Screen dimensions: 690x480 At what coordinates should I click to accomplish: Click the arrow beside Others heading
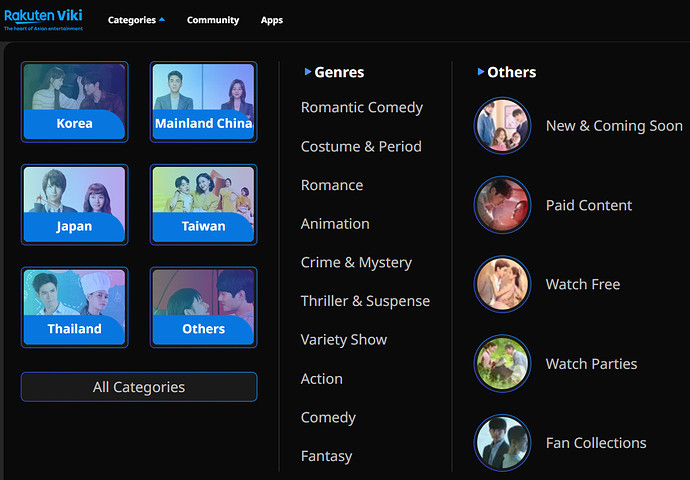[x=481, y=72]
